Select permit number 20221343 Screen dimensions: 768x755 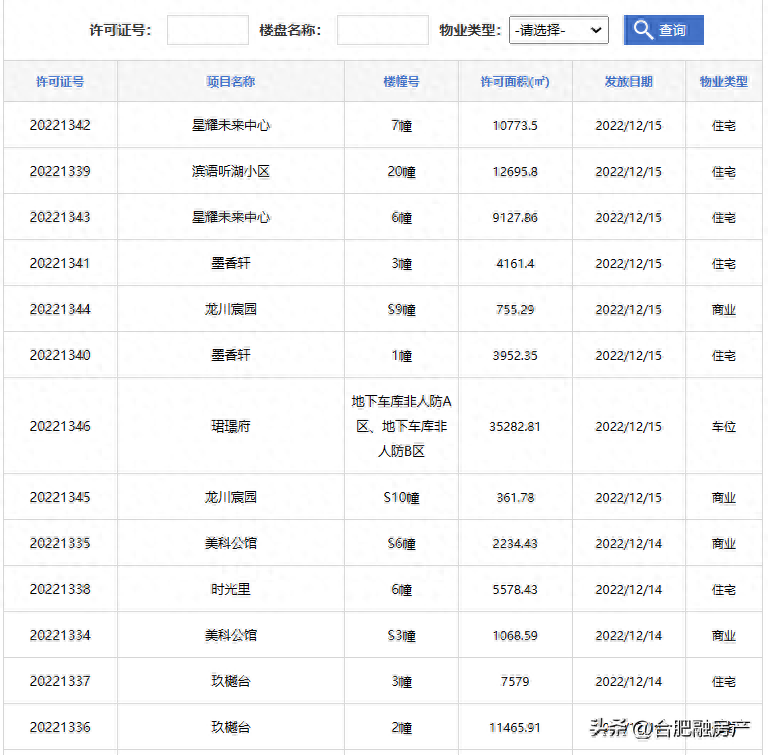60,217
